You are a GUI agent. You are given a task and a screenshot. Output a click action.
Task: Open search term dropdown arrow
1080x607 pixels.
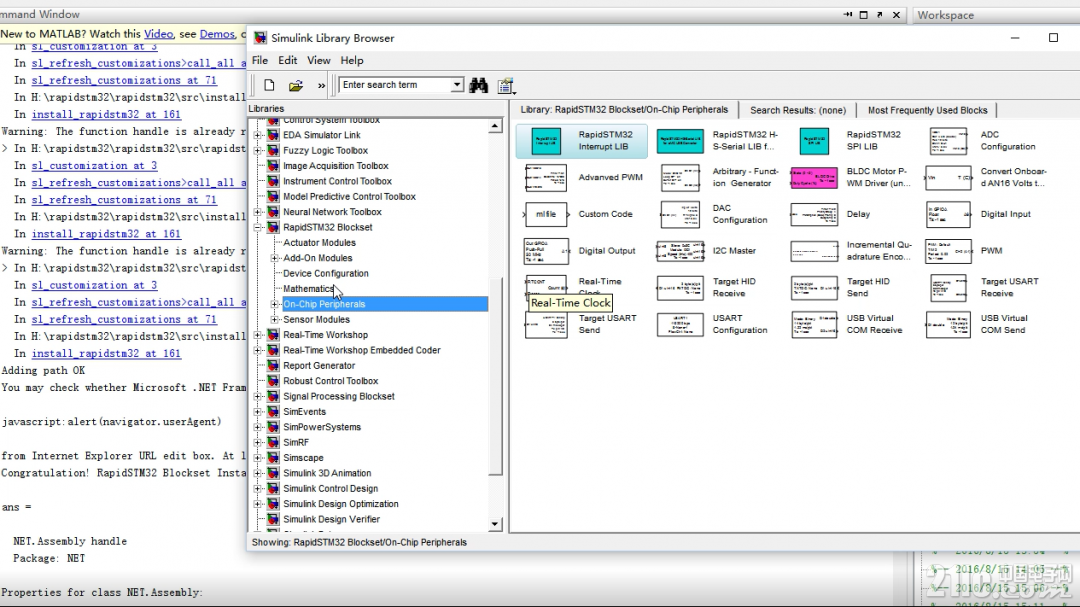pos(456,85)
